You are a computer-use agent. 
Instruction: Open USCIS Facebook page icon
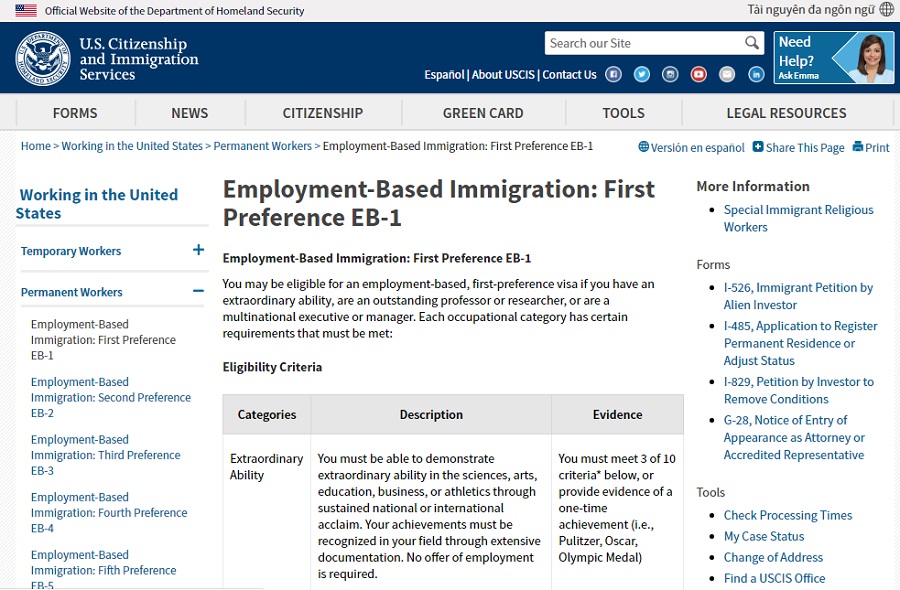tap(613, 75)
